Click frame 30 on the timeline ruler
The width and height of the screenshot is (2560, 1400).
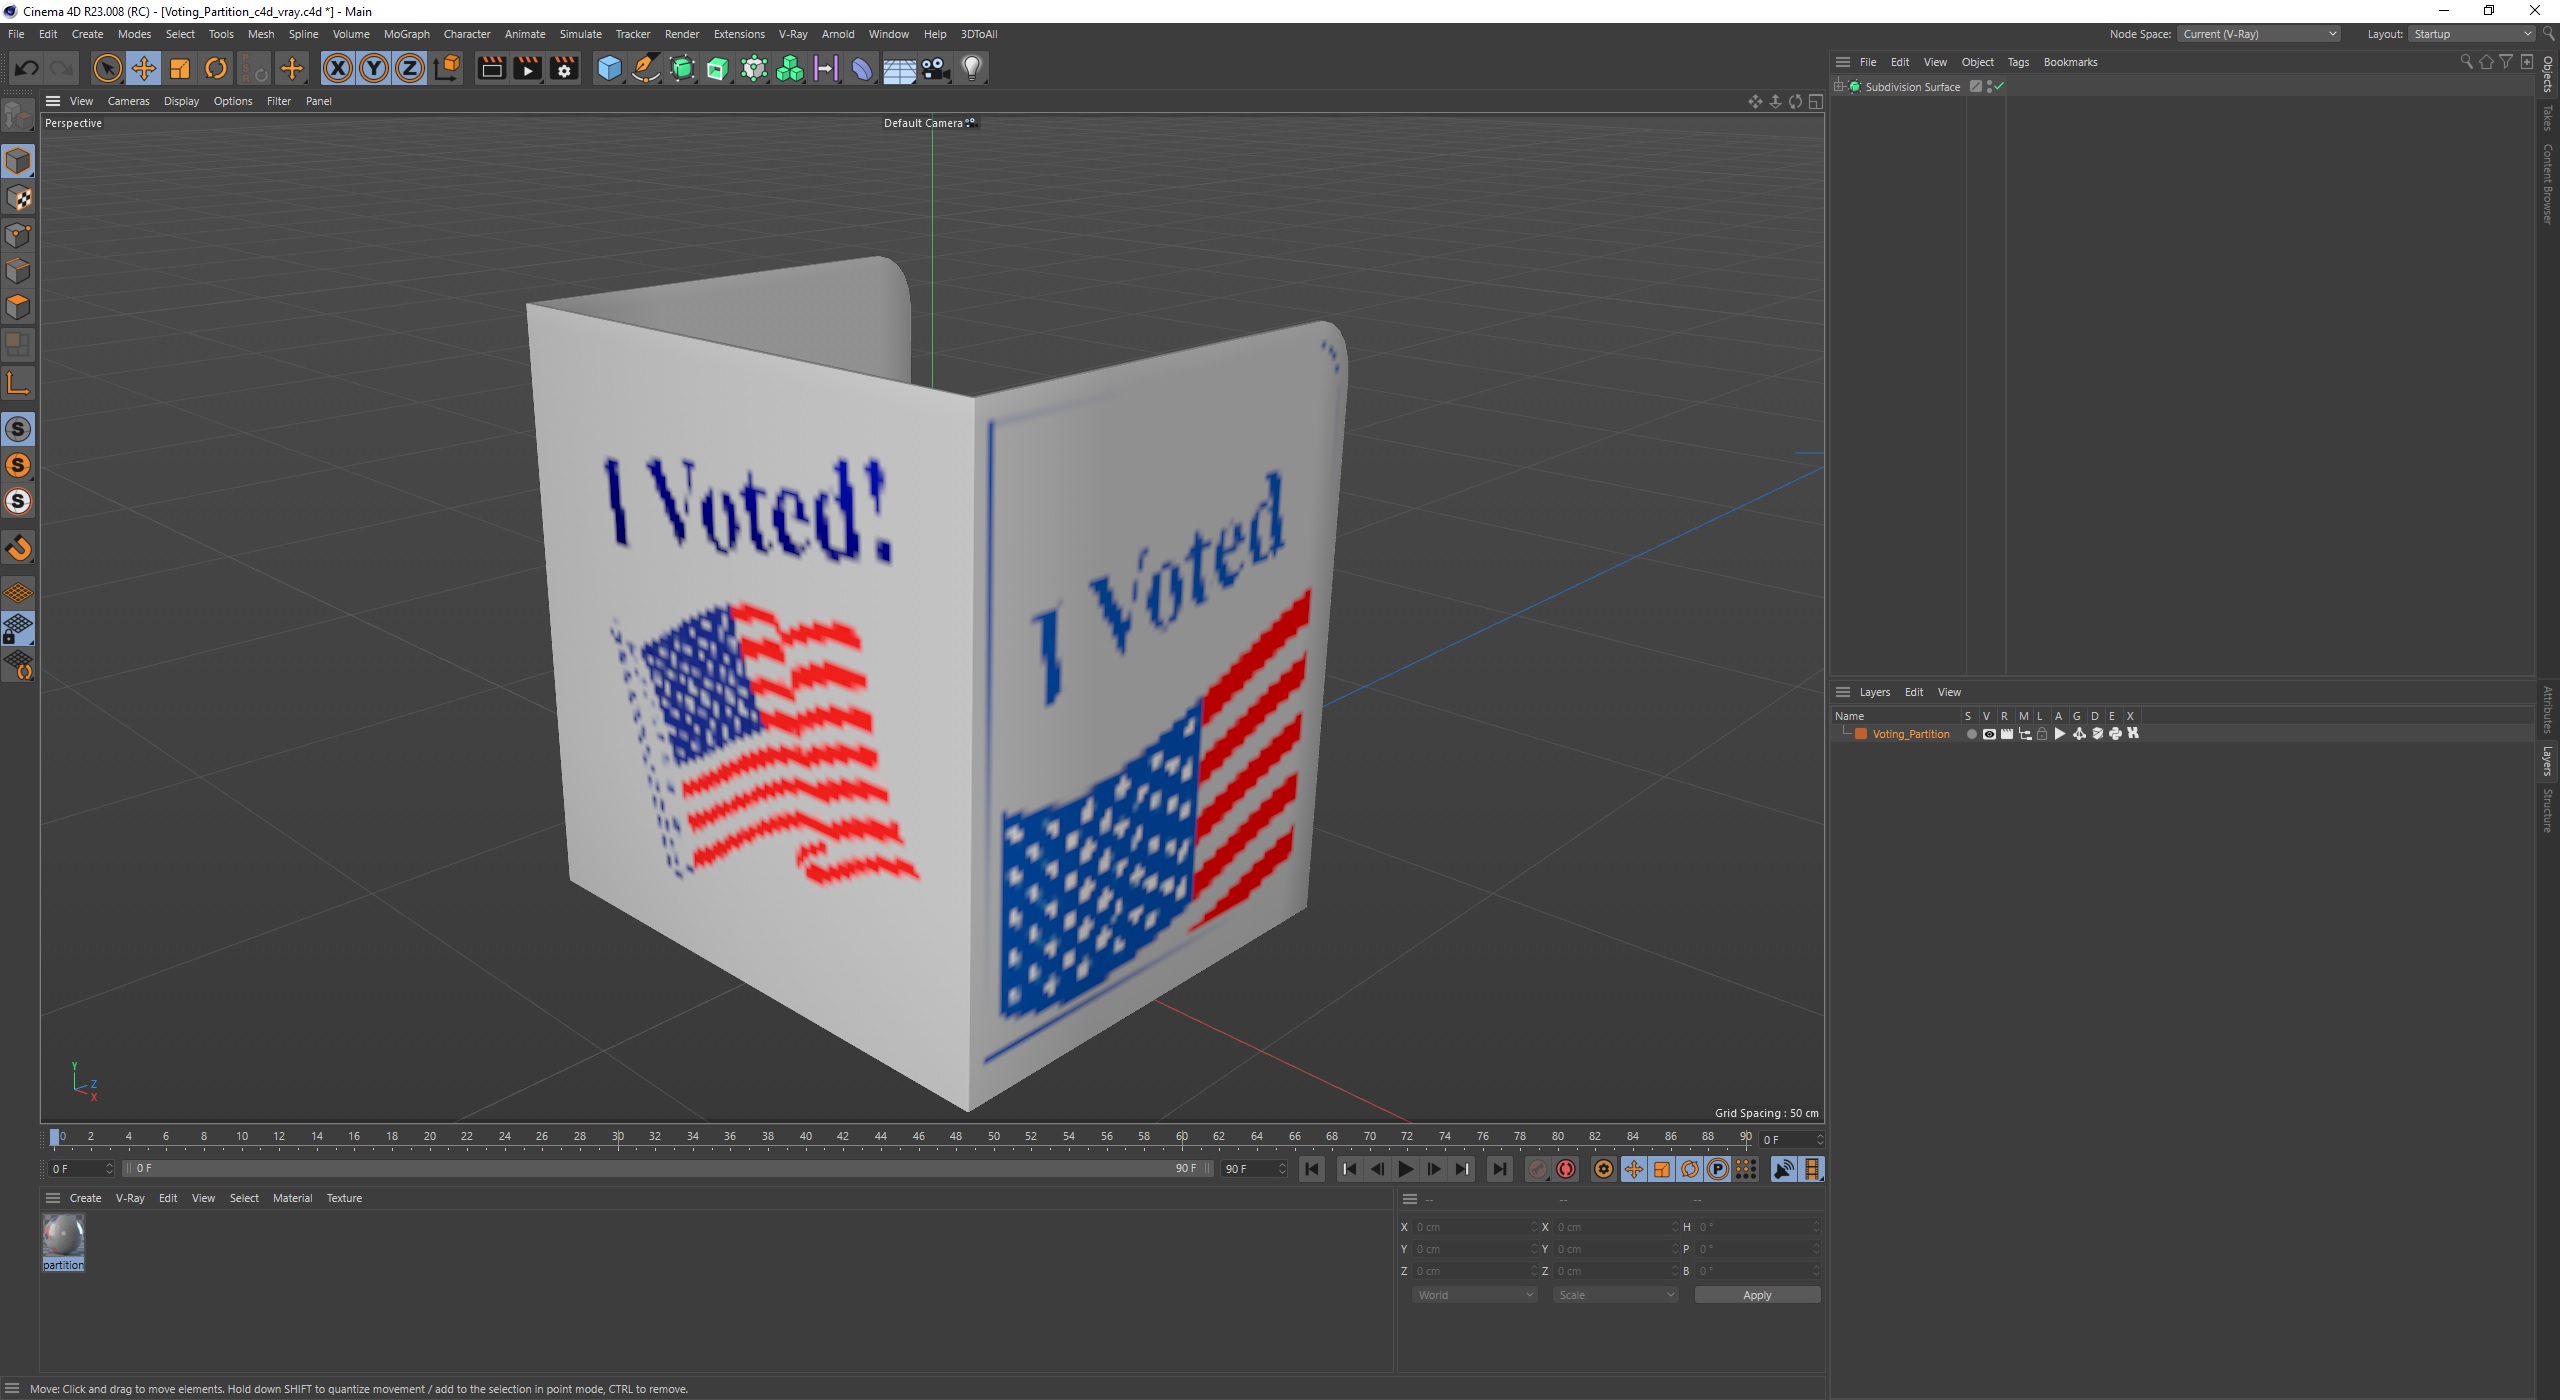(618, 1137)
